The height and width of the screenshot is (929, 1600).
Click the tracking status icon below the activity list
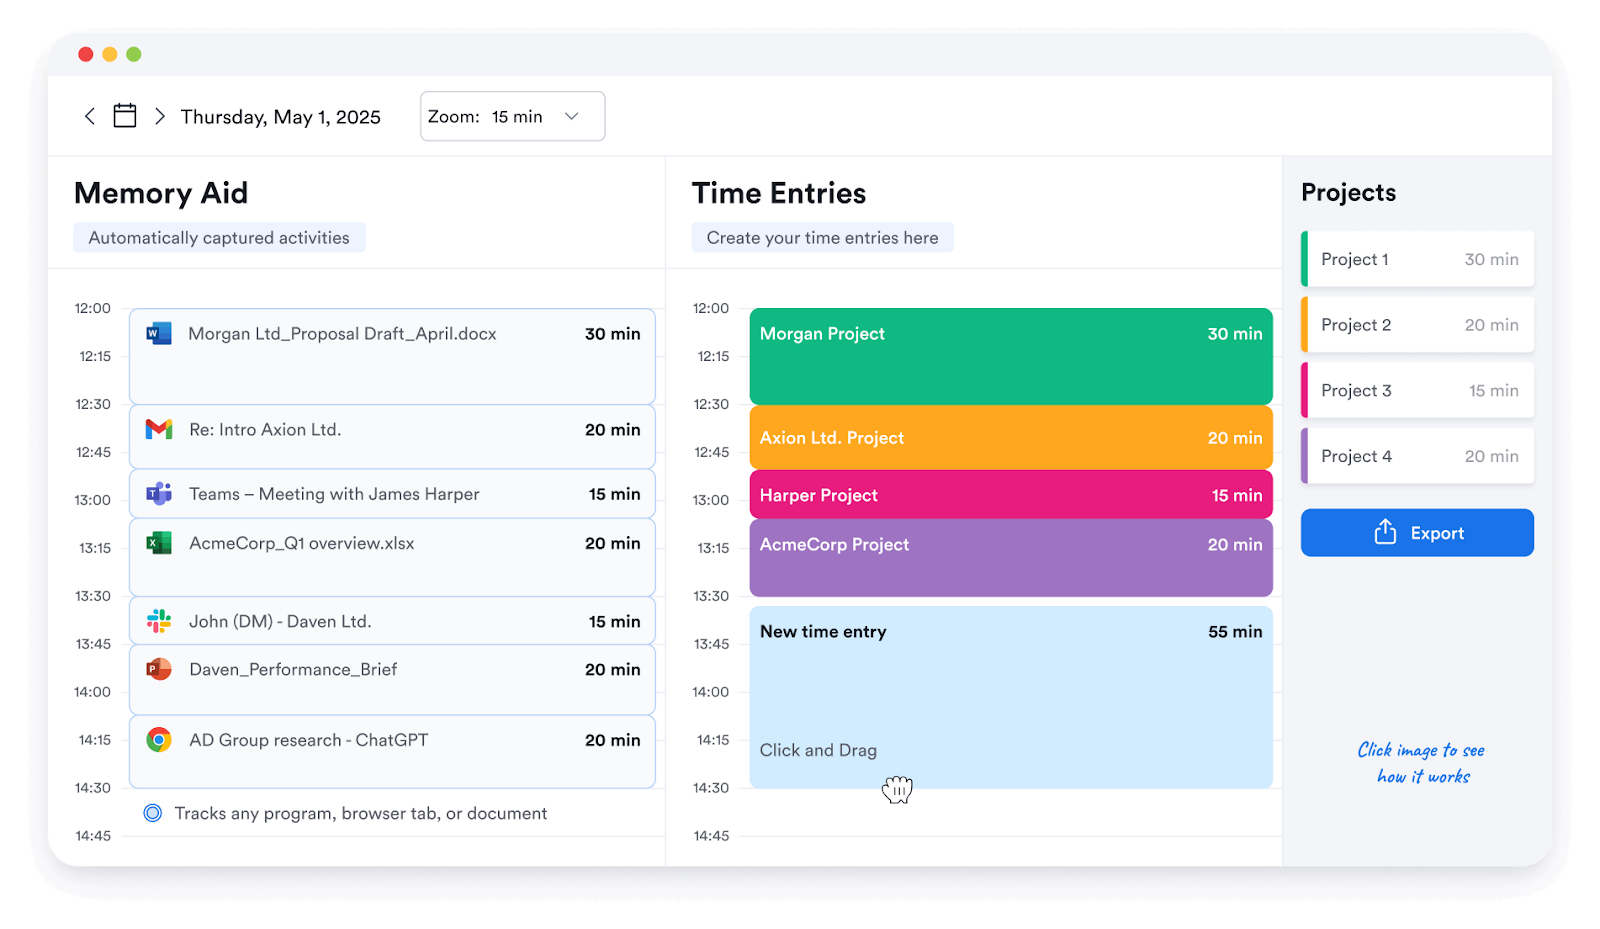[x=152, y=813]
